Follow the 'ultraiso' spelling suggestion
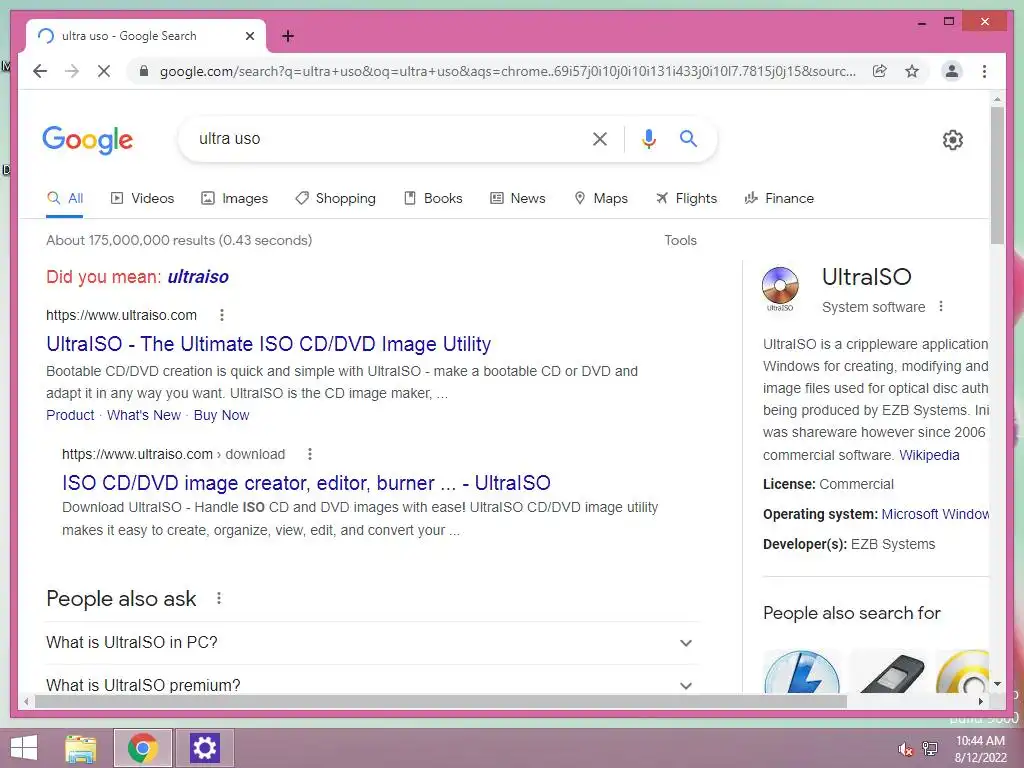 (198, 277)
